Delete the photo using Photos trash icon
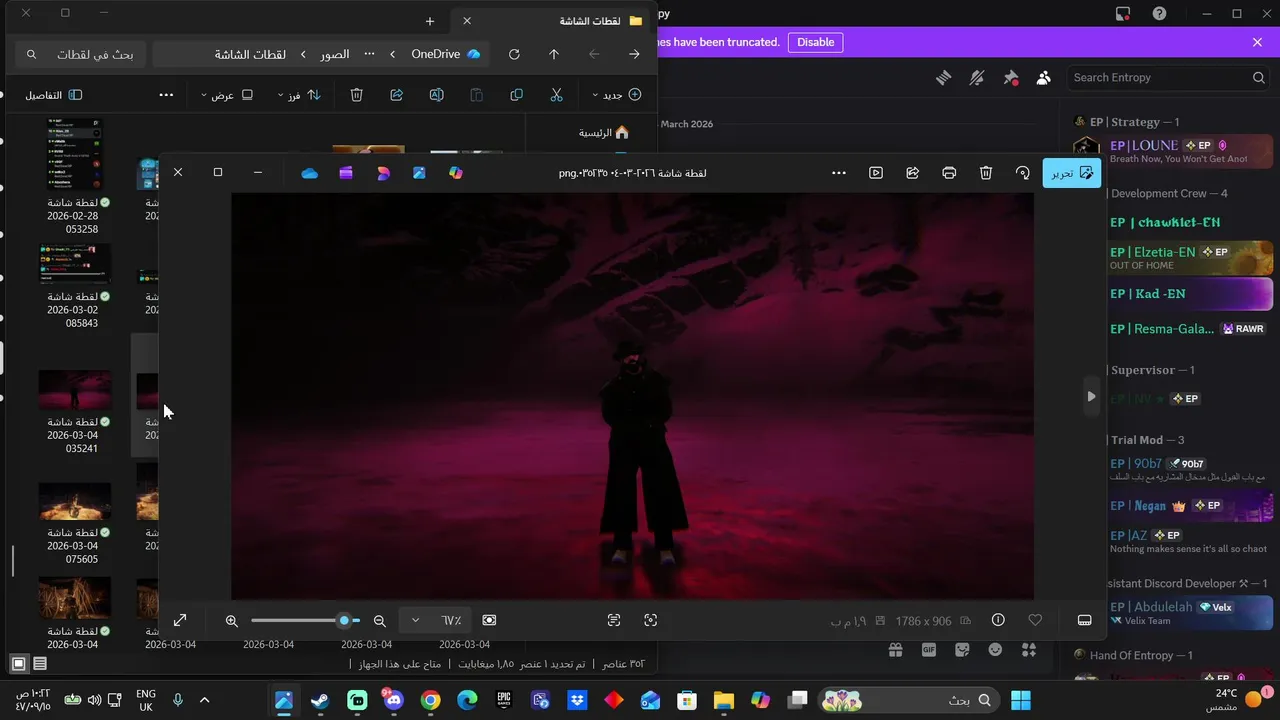The height and width of the screenshot is (720, 1280). click(986, 173)
